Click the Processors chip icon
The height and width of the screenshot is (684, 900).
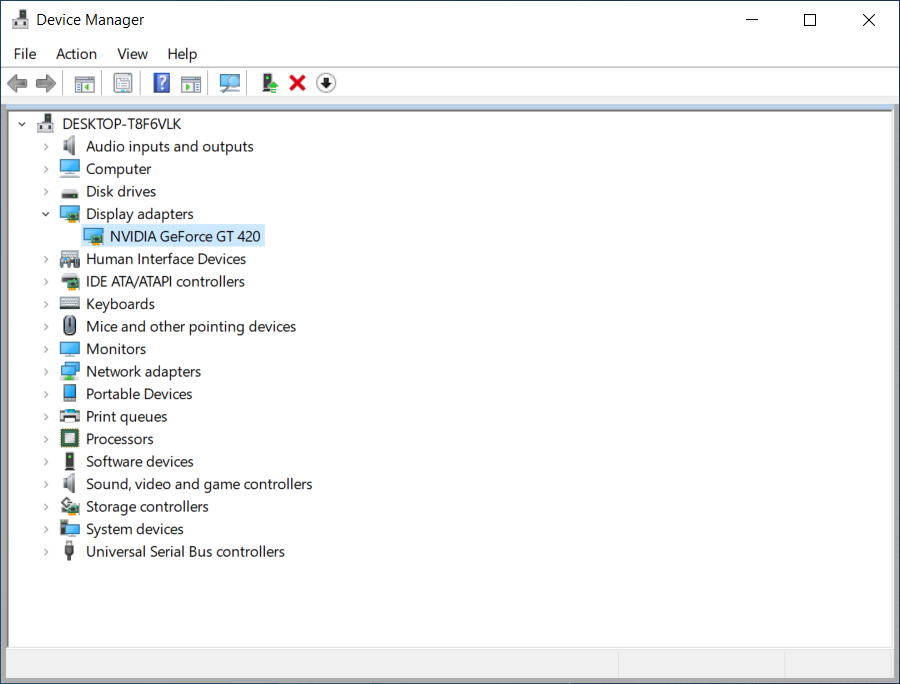69,438
